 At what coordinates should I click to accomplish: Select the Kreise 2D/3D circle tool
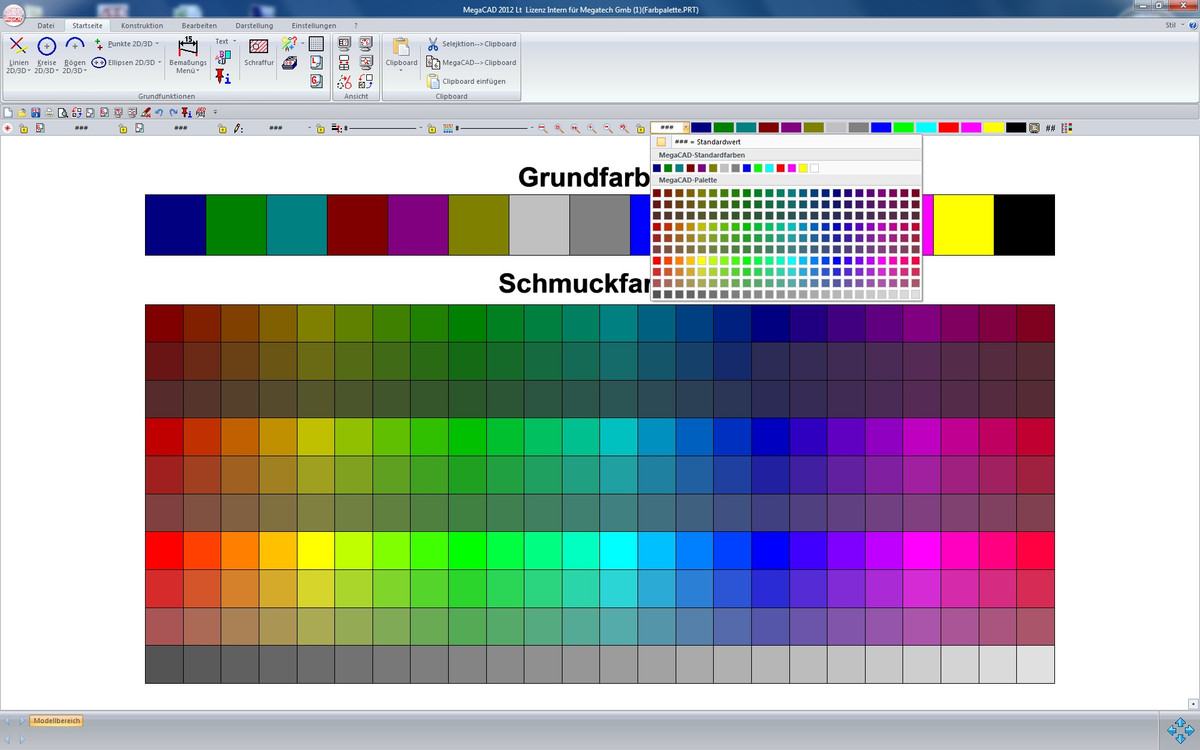(46, 55)
